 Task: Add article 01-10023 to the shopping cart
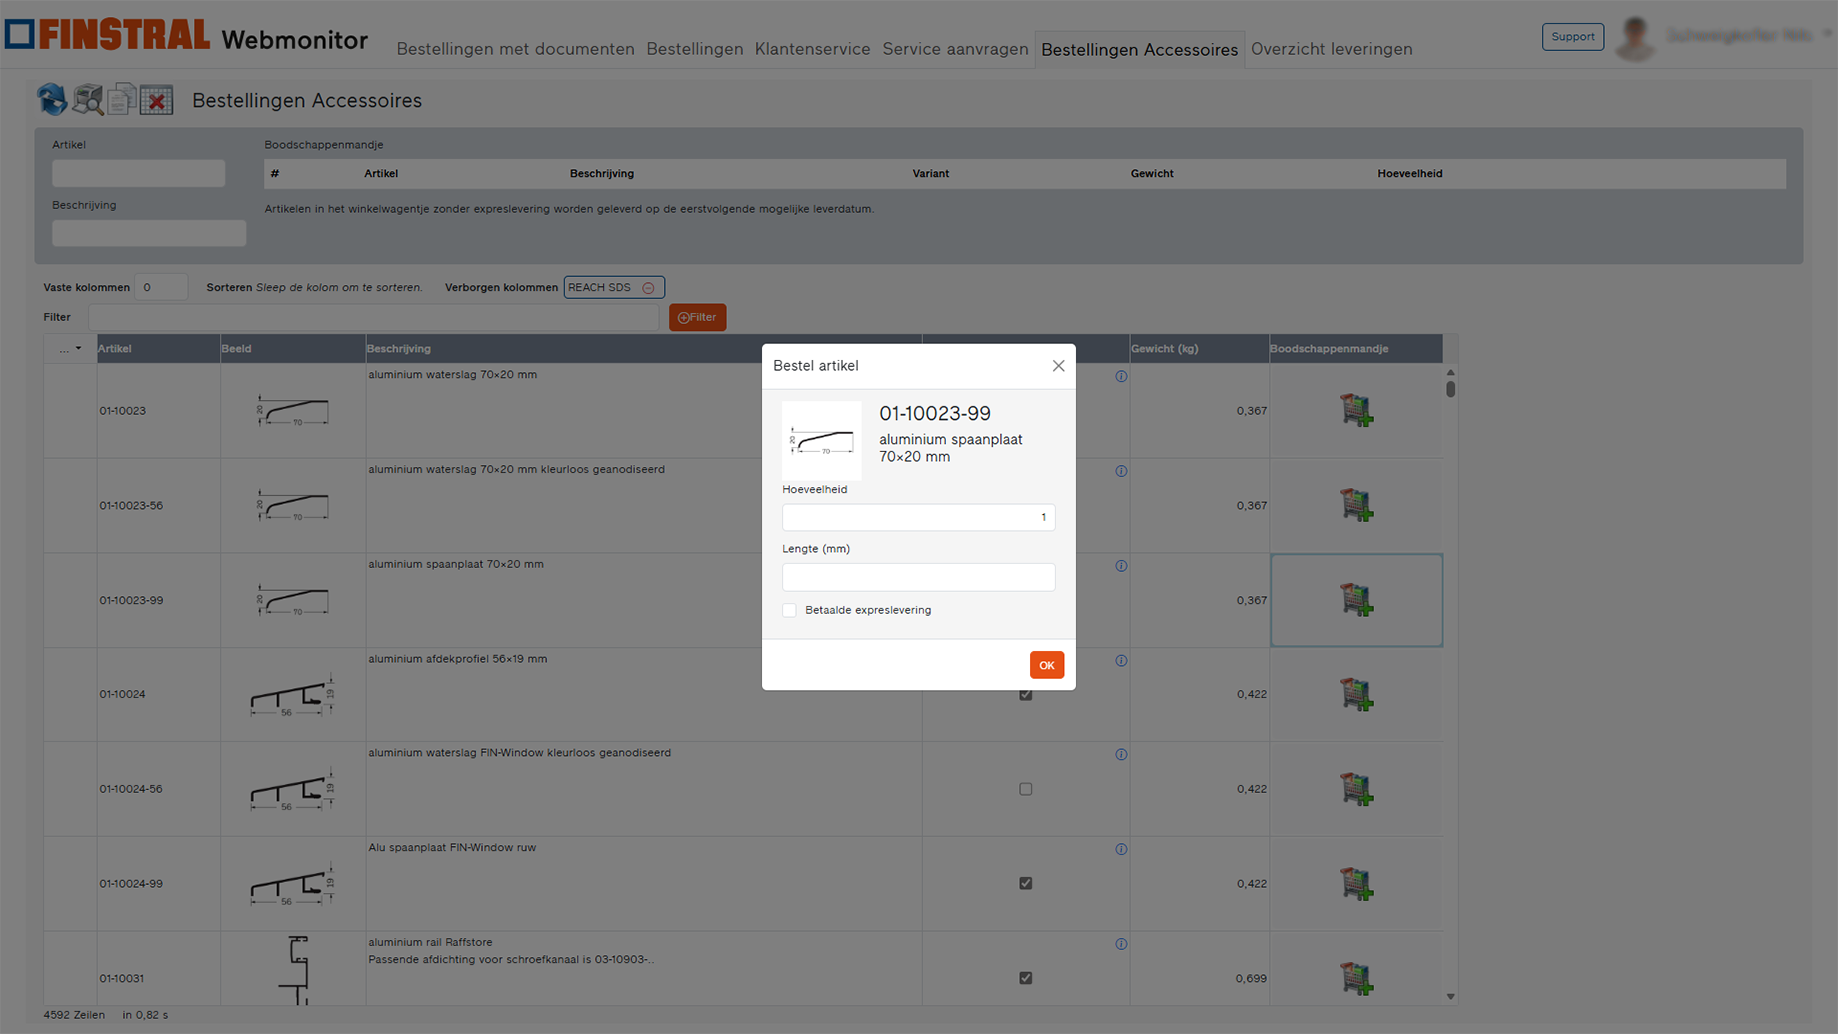point(1356,410)
